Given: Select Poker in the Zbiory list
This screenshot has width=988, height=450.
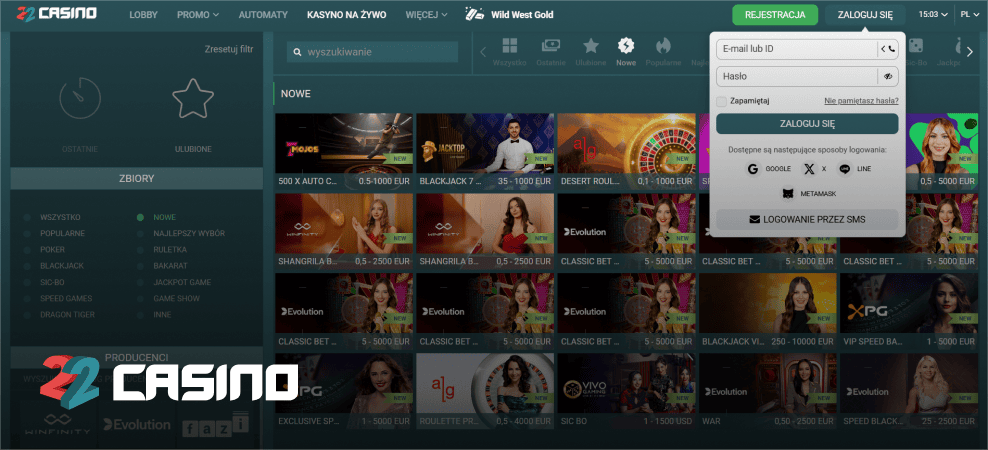Looking at the screenshot, I should (x=53, y=250).
